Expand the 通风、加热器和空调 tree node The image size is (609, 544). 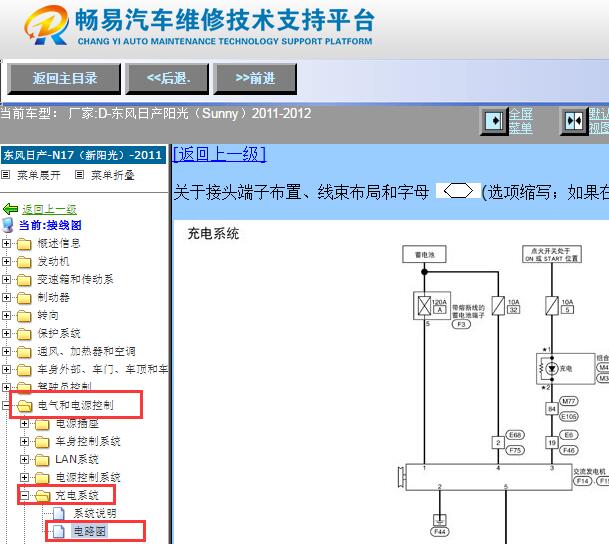pos(6,351)
